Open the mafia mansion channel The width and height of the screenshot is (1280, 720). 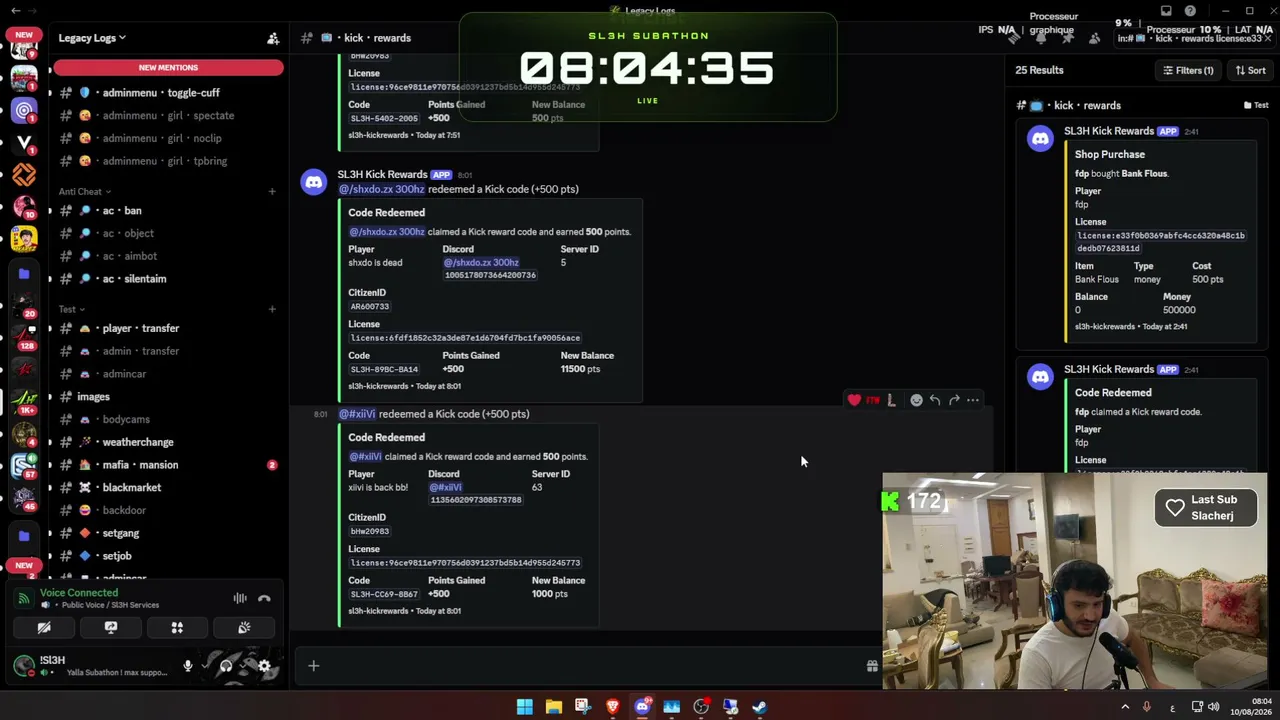[x=168, y=465]
